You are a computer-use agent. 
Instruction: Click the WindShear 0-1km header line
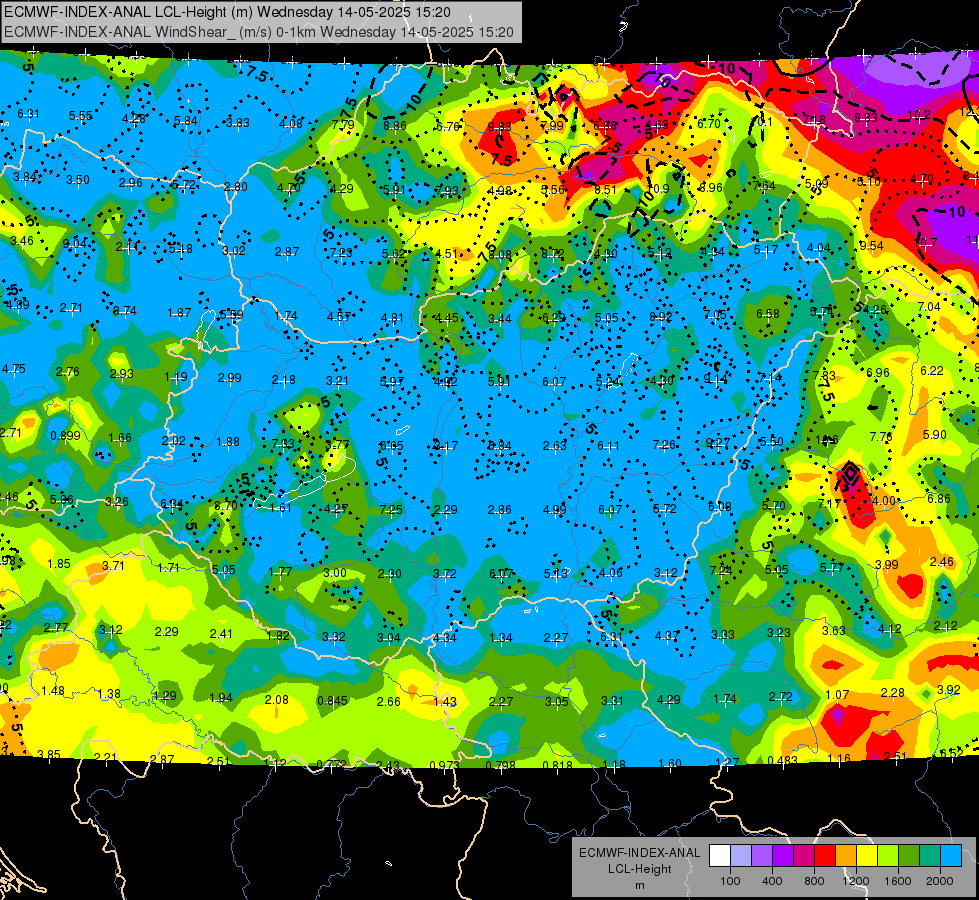[258, 32]
